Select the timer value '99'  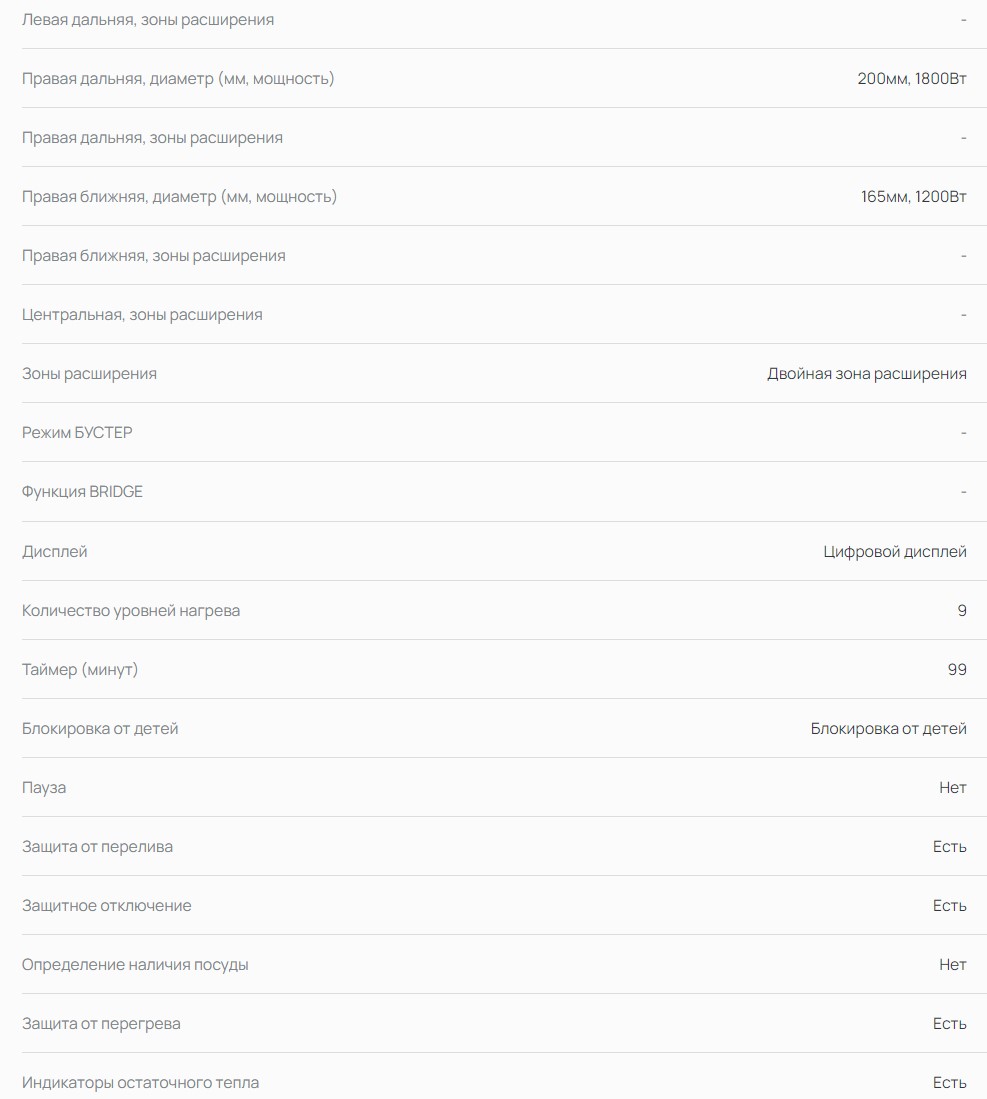point(956,669)
